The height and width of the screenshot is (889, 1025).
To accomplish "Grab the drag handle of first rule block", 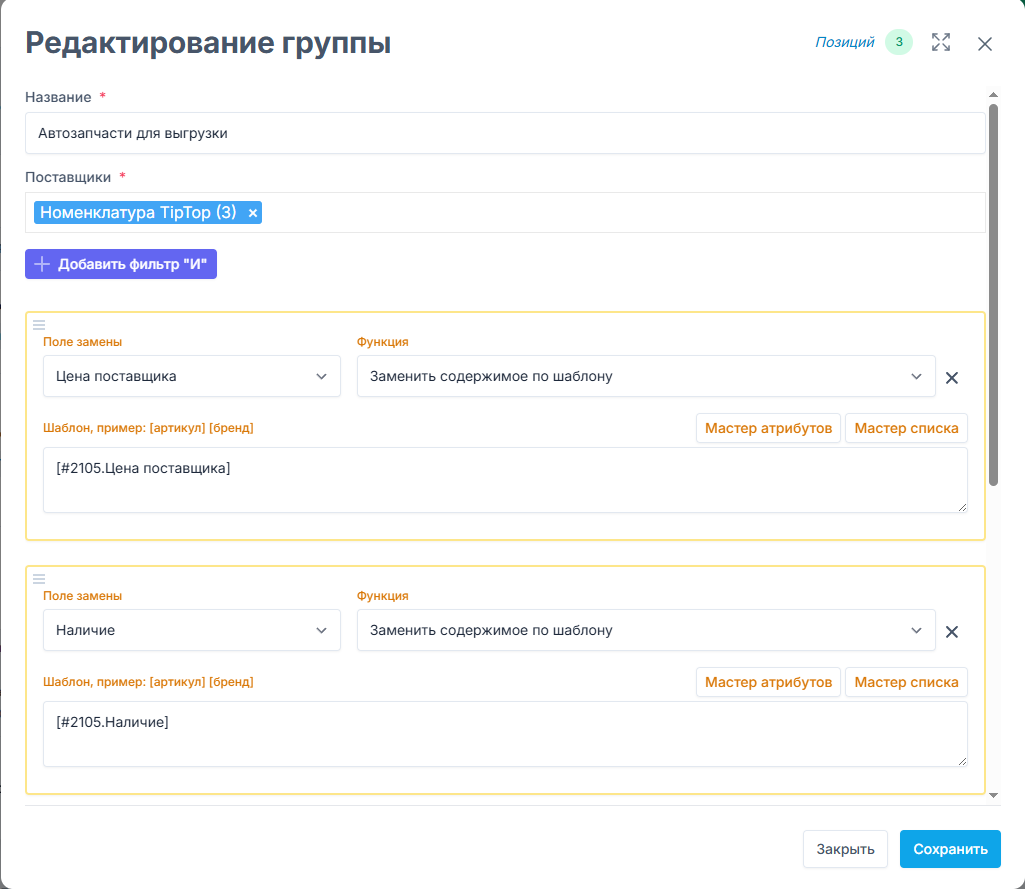I will (39, 324).
